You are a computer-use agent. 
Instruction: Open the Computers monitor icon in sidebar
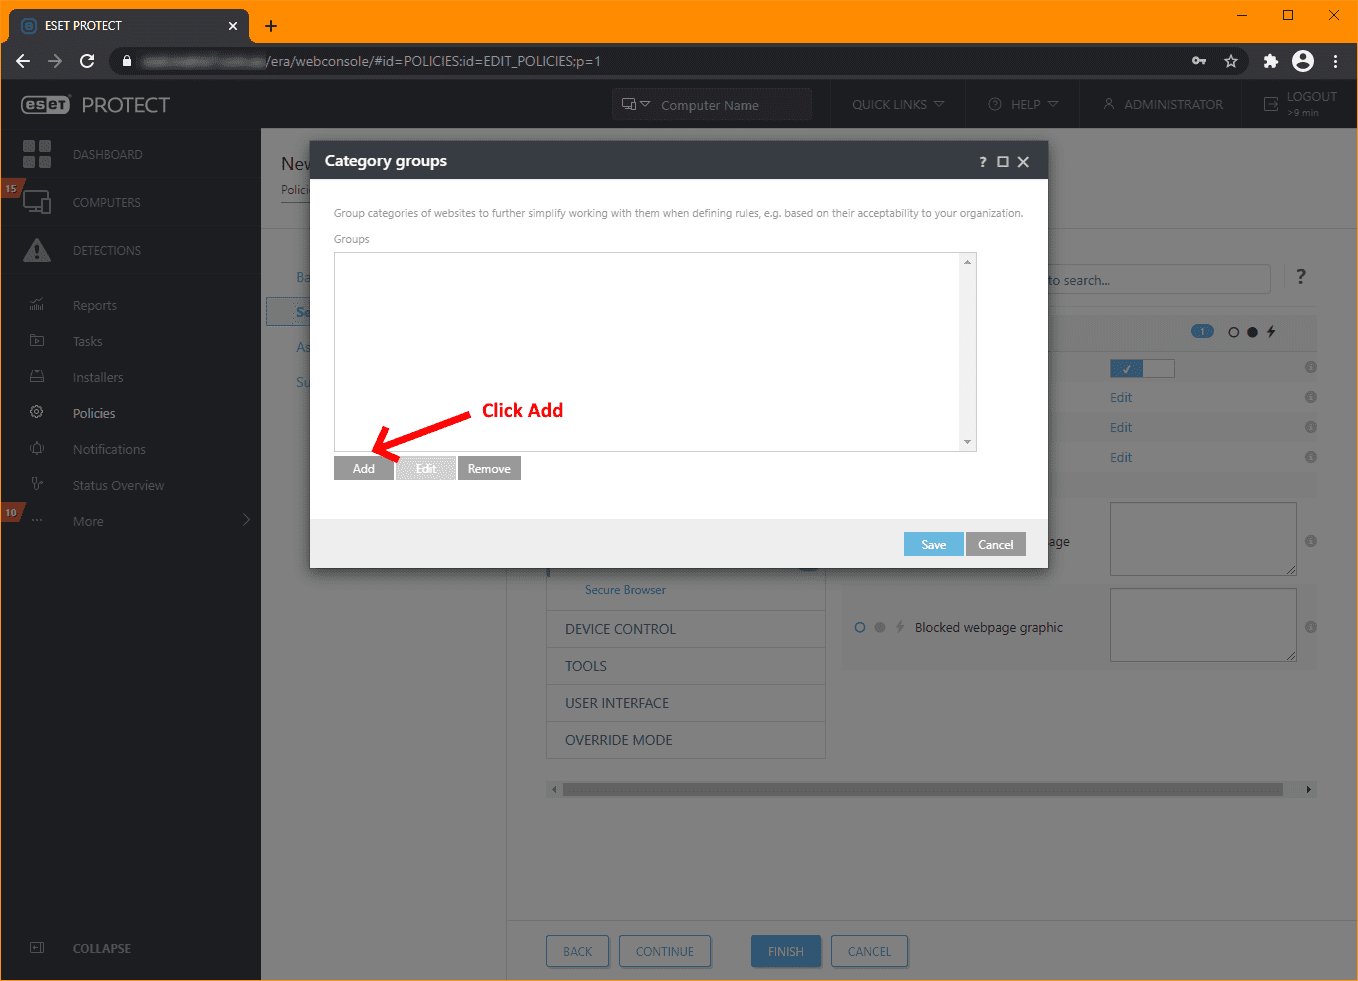37,202
